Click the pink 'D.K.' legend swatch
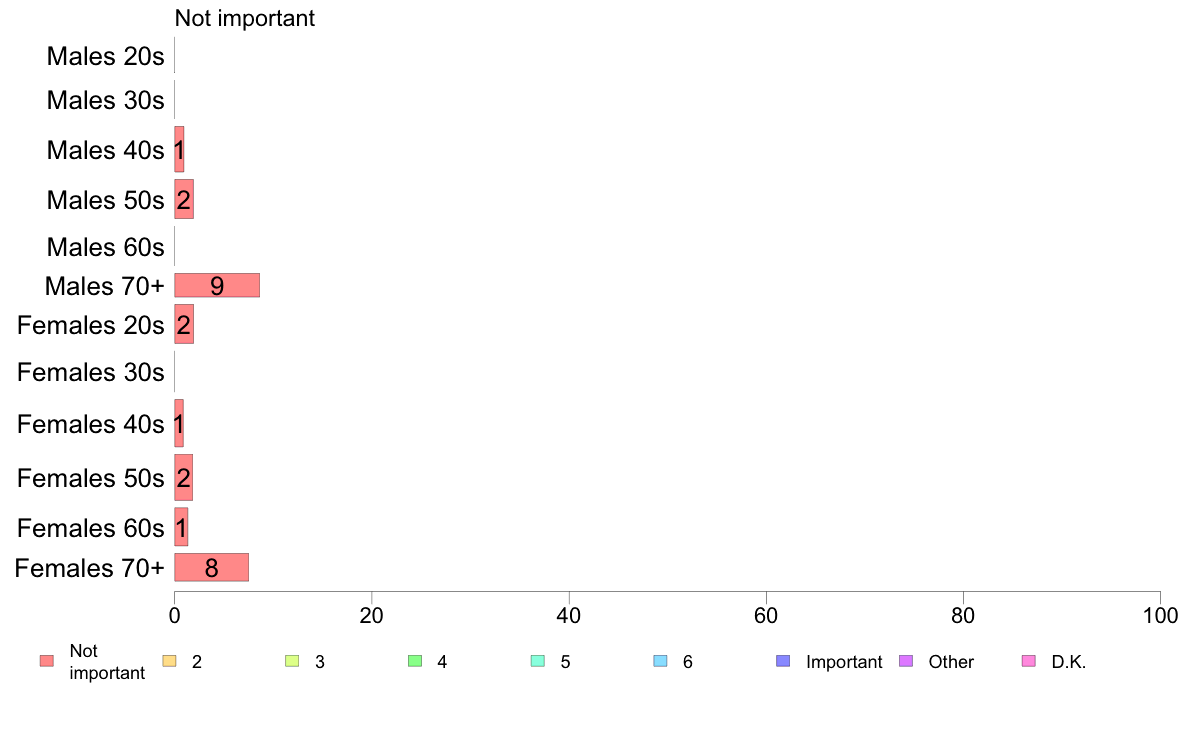1188x736 pixels. point(1029,661)
